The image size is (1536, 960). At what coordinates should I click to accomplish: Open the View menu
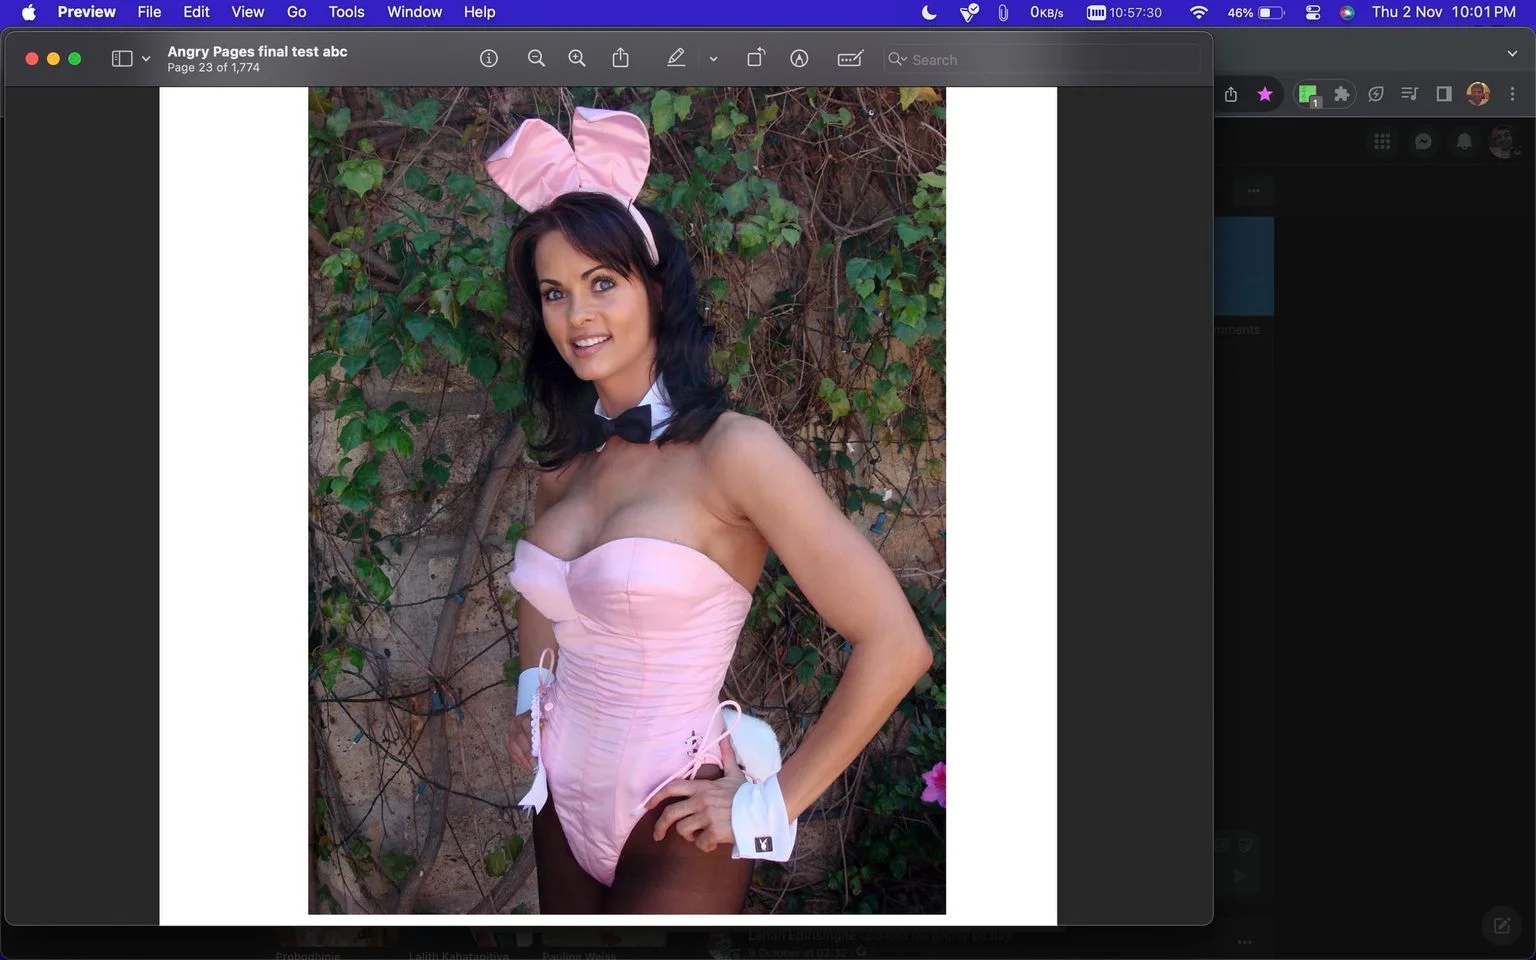click(247, 12)
